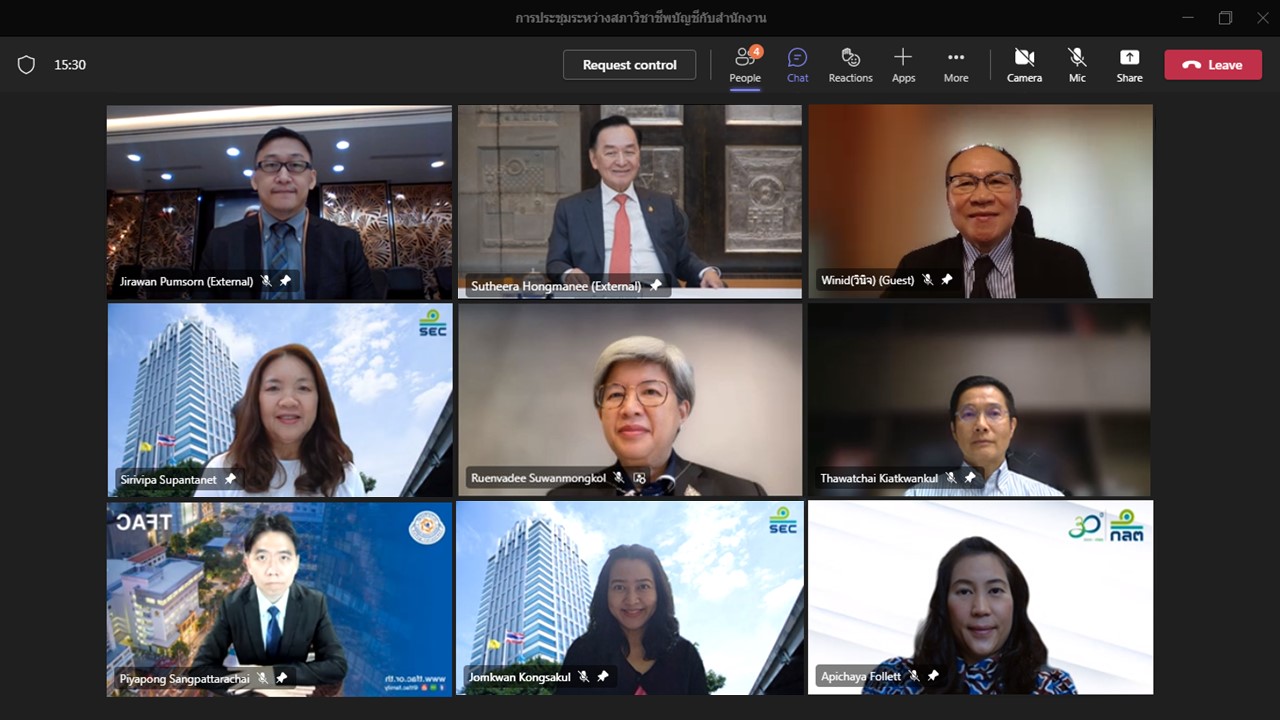Viewport: 1280px width, 720px height.
Task: Click the shield security icon
Action: pos(26,65)
